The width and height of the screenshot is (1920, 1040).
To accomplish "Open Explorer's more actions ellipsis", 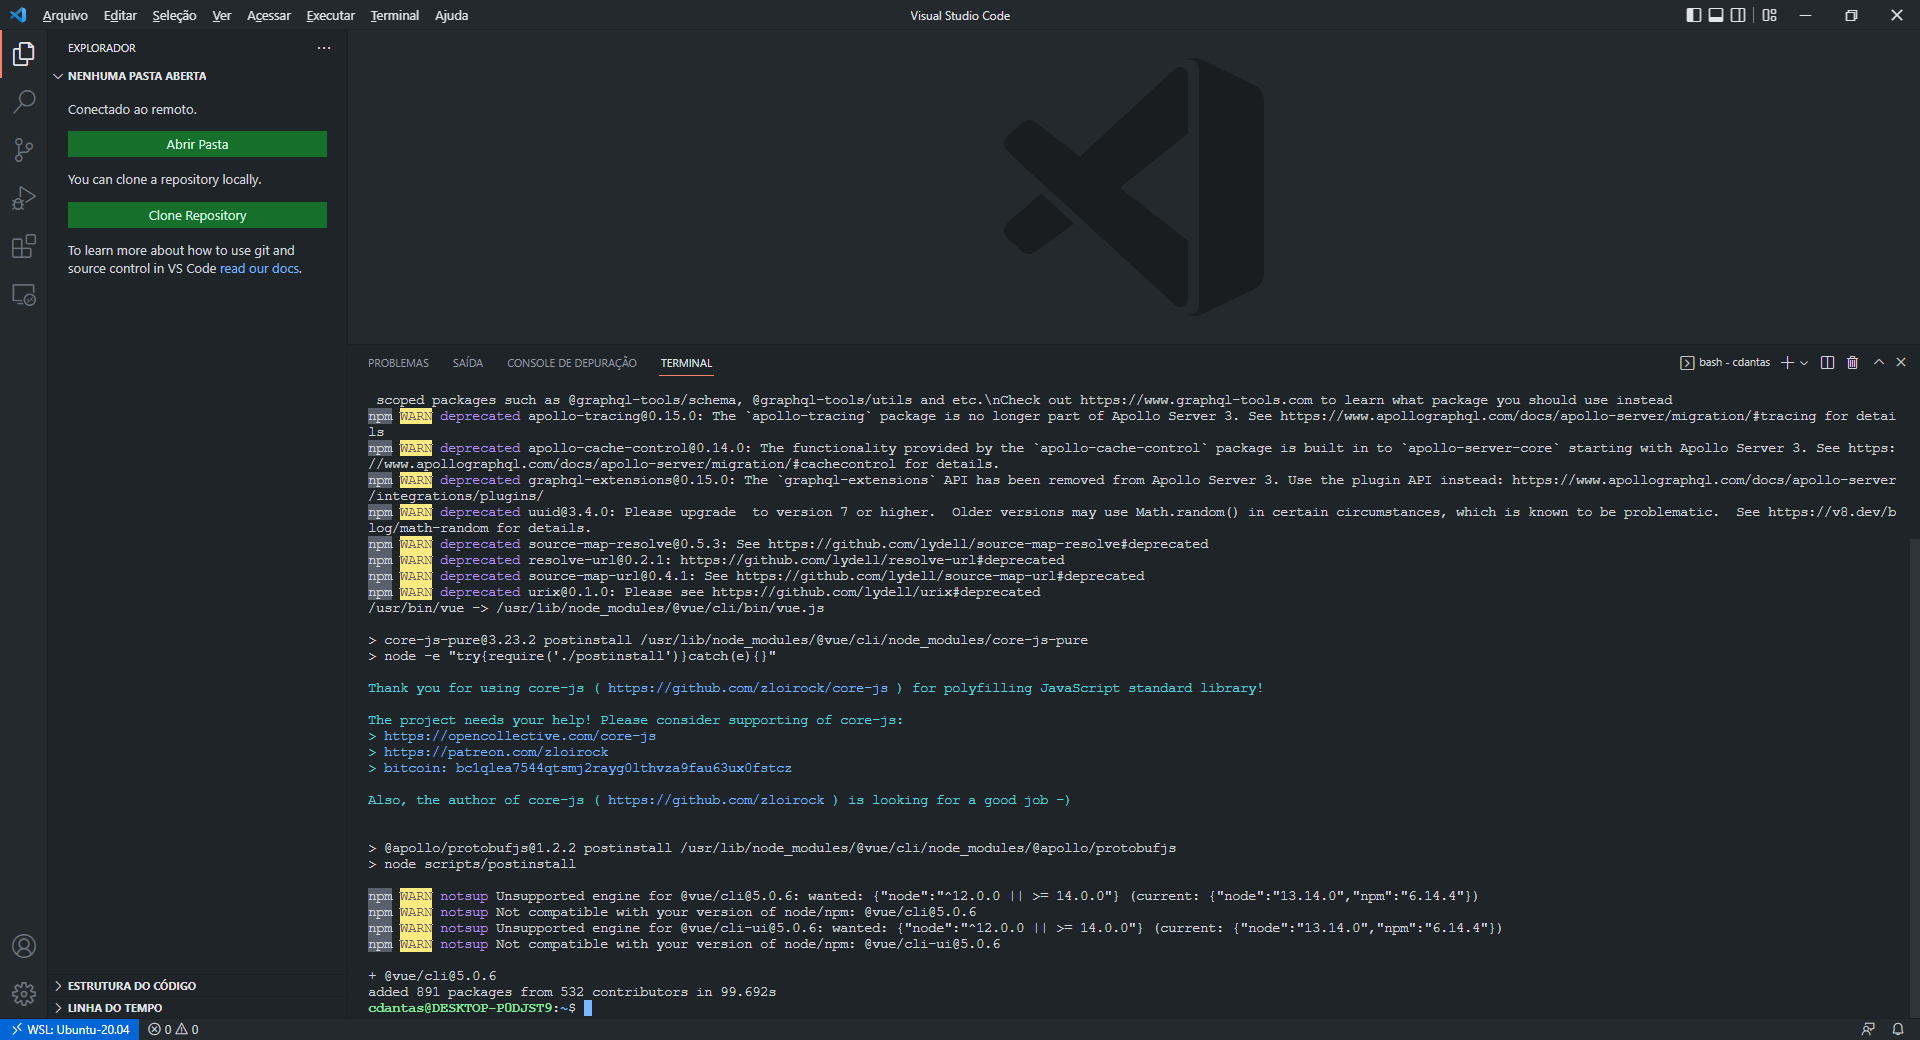I will pyautogui.click(x=323, y=48).
